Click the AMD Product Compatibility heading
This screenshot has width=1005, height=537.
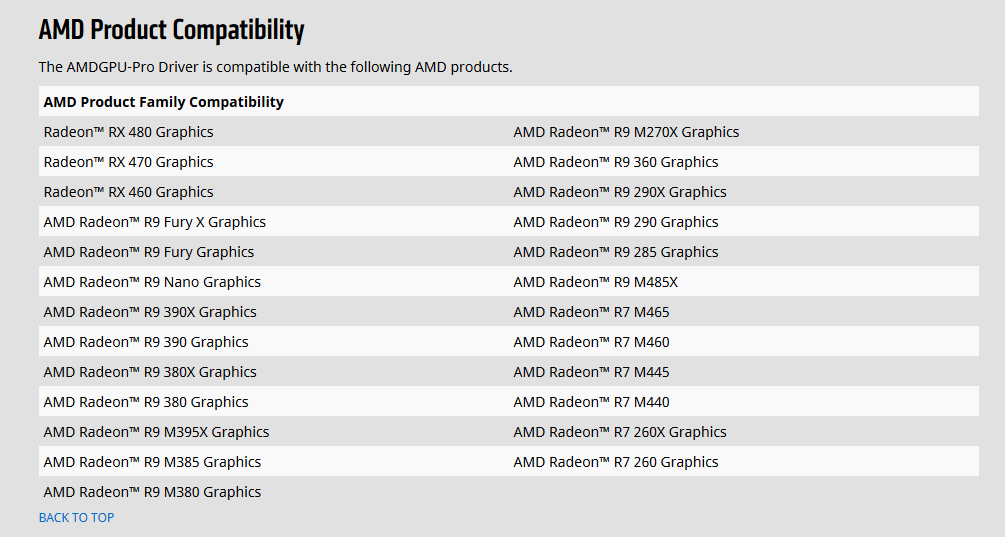[x=171, y=30]
